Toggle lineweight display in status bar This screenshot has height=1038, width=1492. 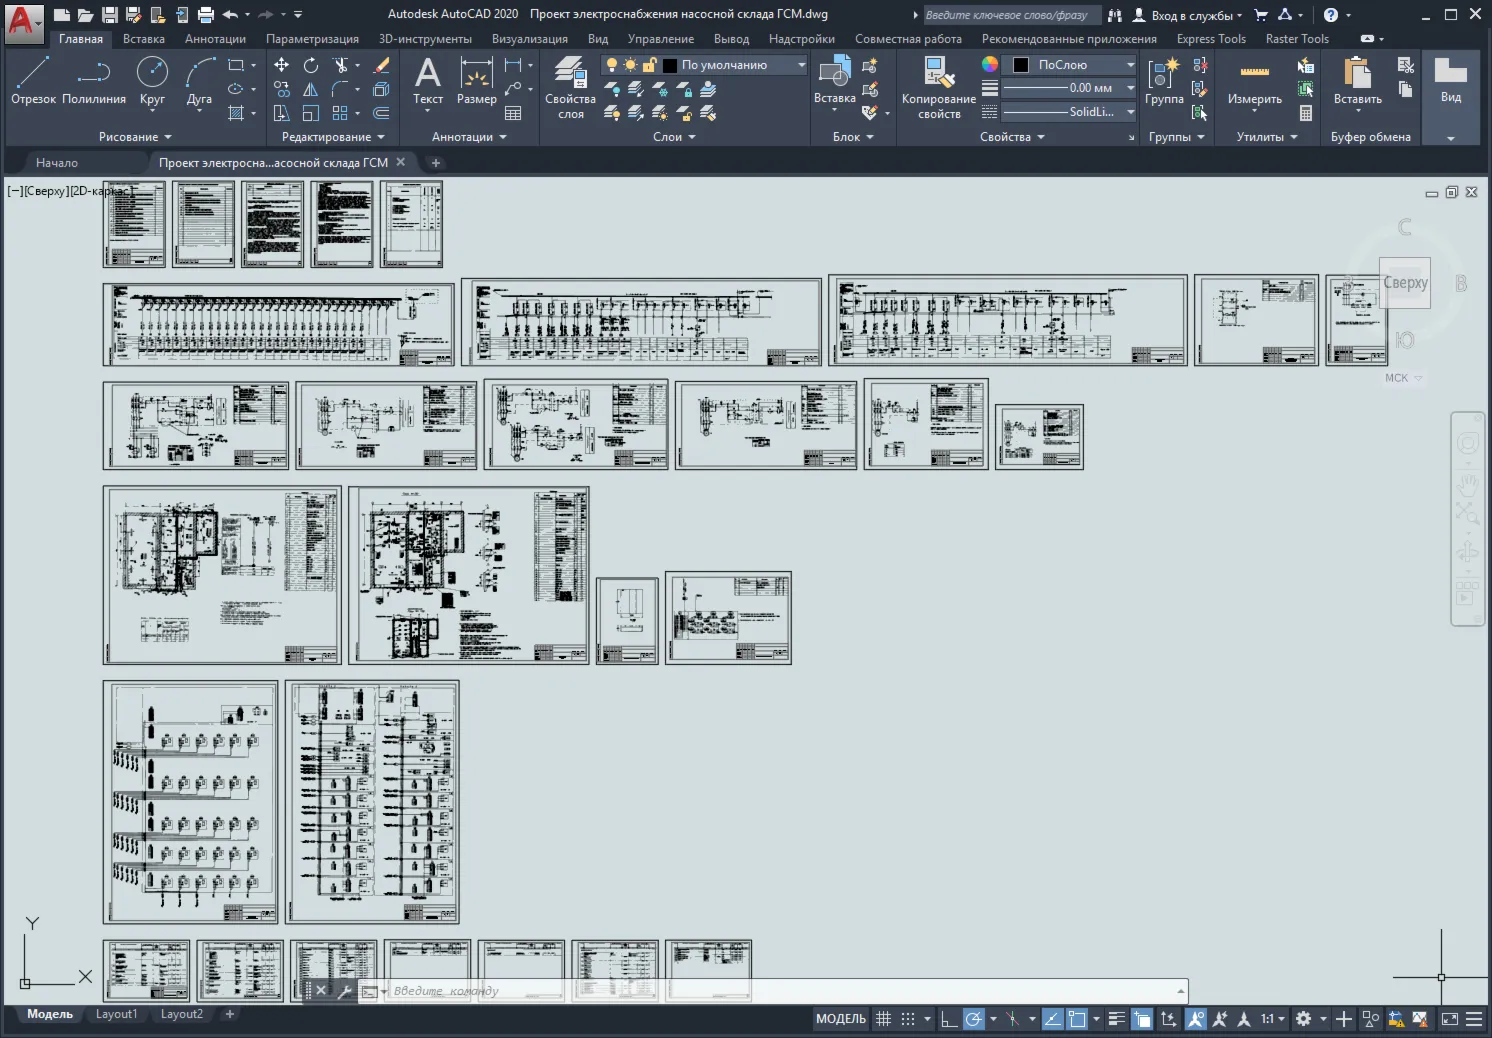tap(1116, 1019)
